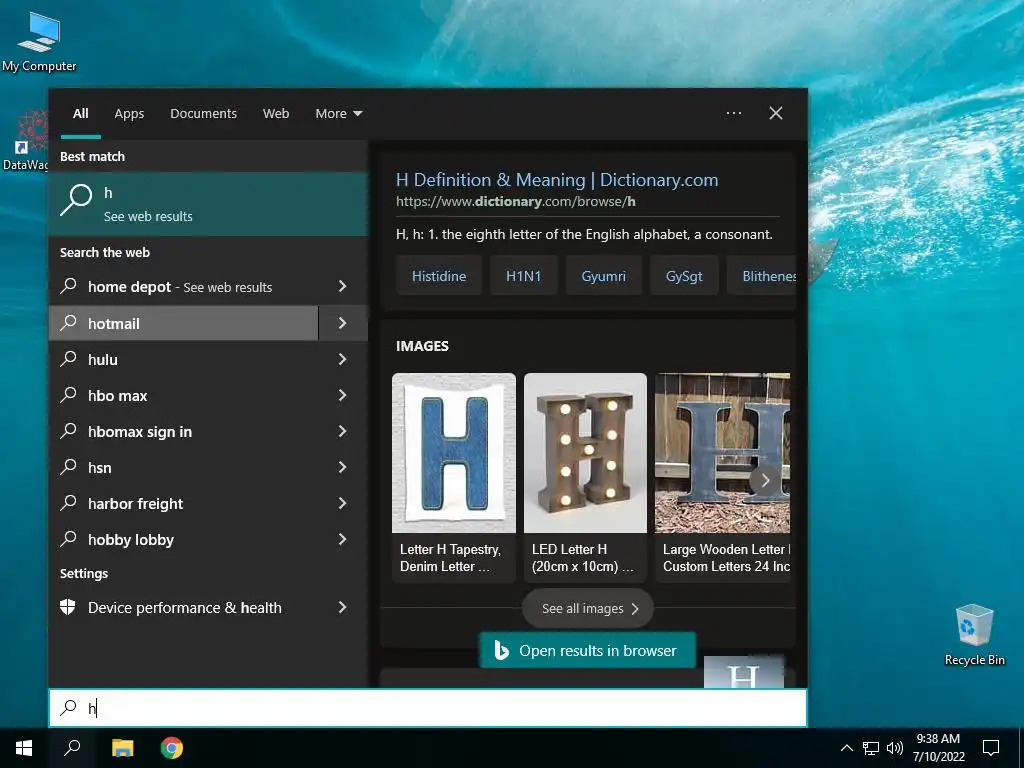Open the H Definition Dictionary.com link
The width and height of the screenshot is (1024, 768).
click(556, 180)
